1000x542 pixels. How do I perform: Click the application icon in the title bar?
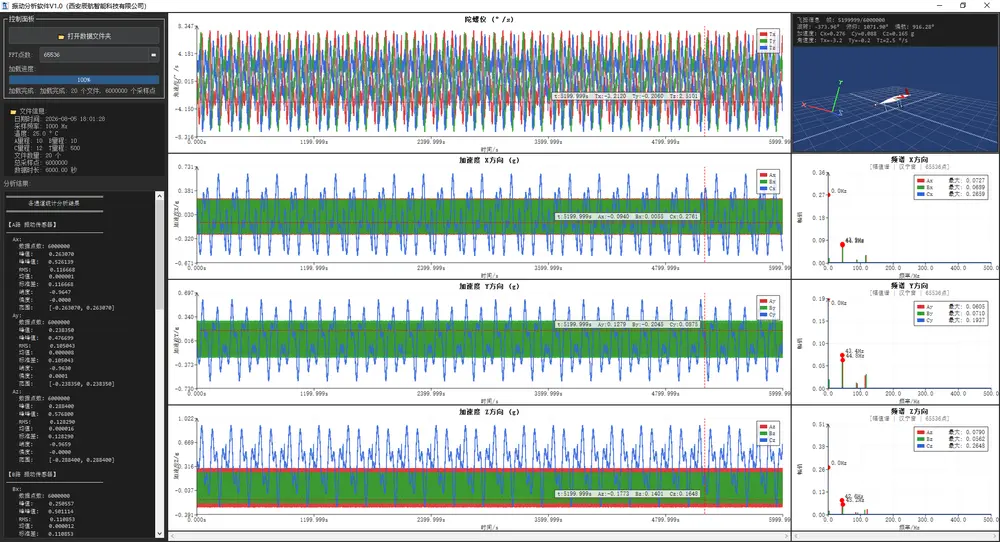click(x=6, y=6)
